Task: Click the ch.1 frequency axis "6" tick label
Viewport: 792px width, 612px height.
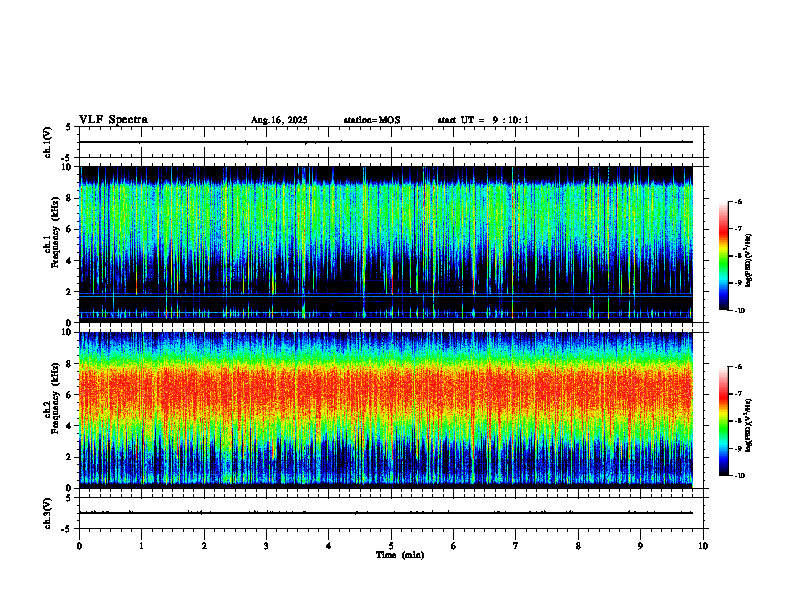Action: coord(70,230)
